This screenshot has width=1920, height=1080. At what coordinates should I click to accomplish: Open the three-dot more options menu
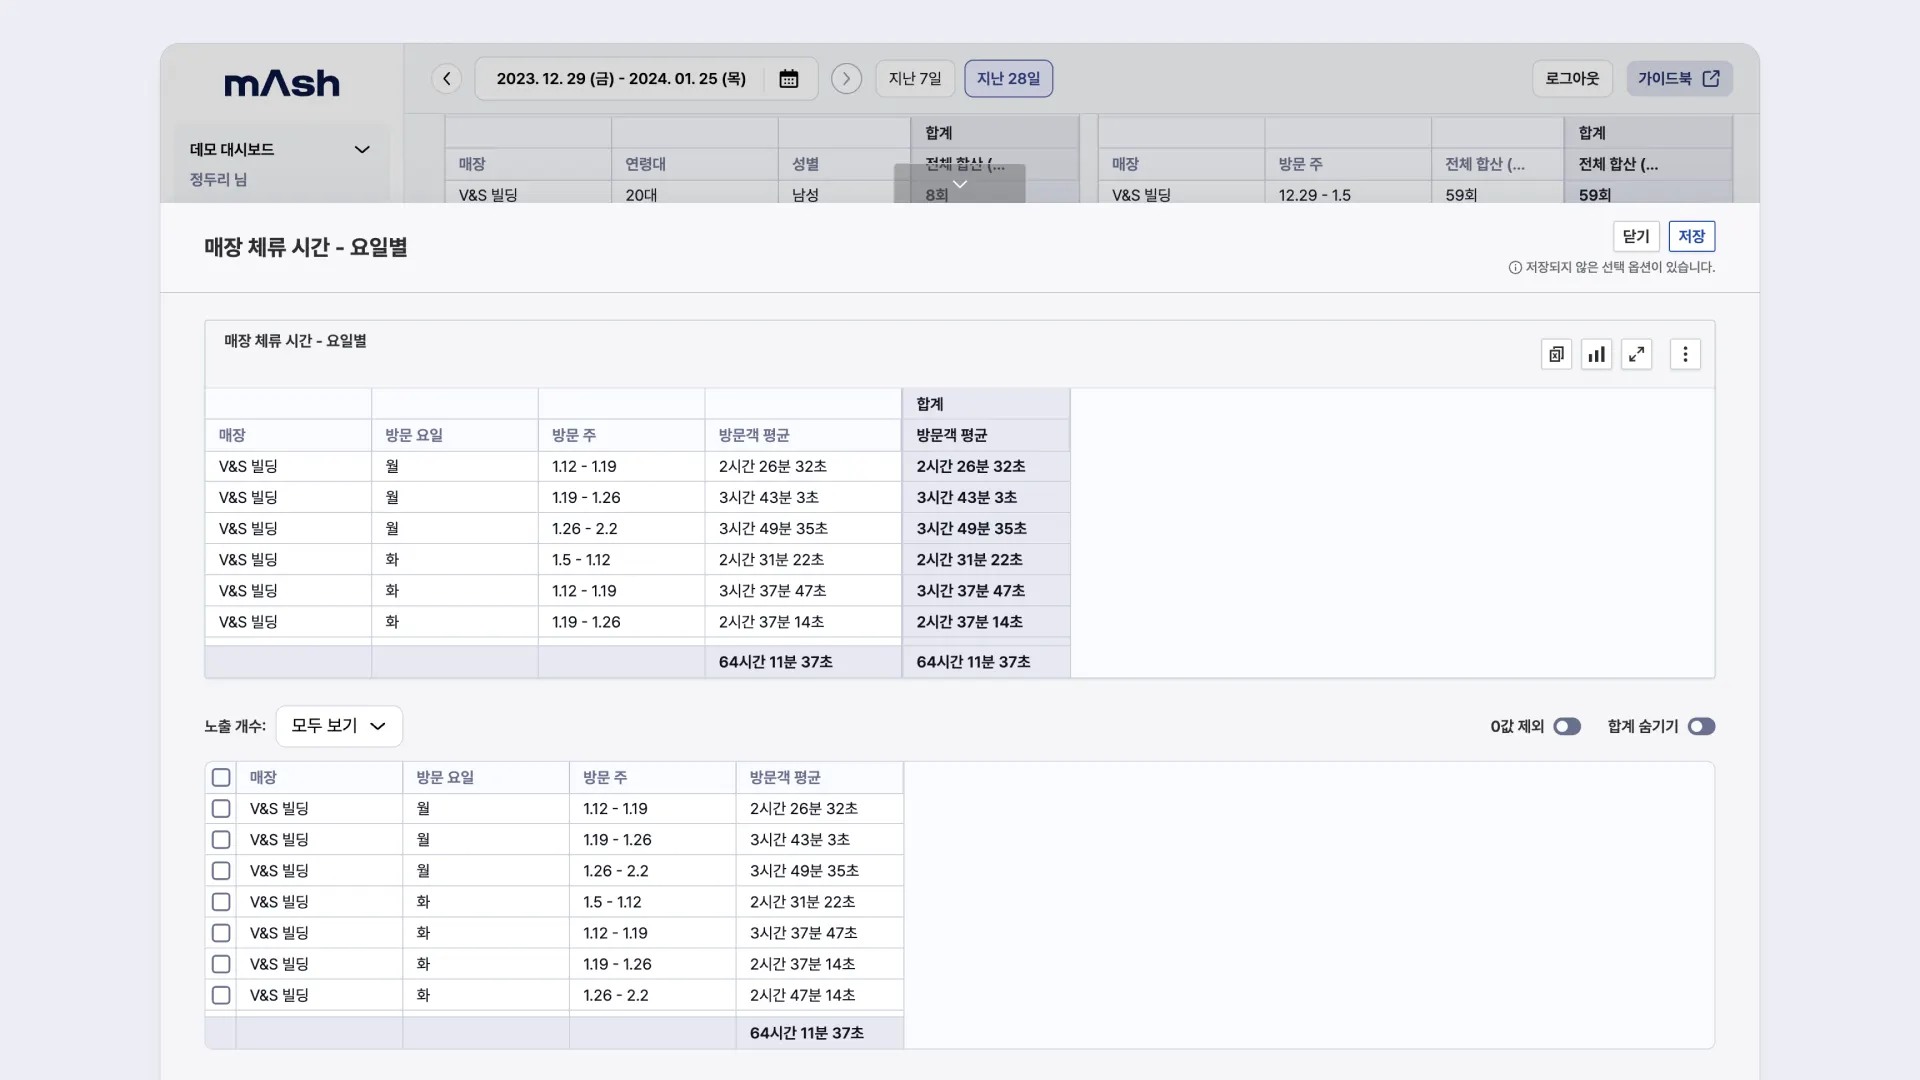click(1685, 354)
